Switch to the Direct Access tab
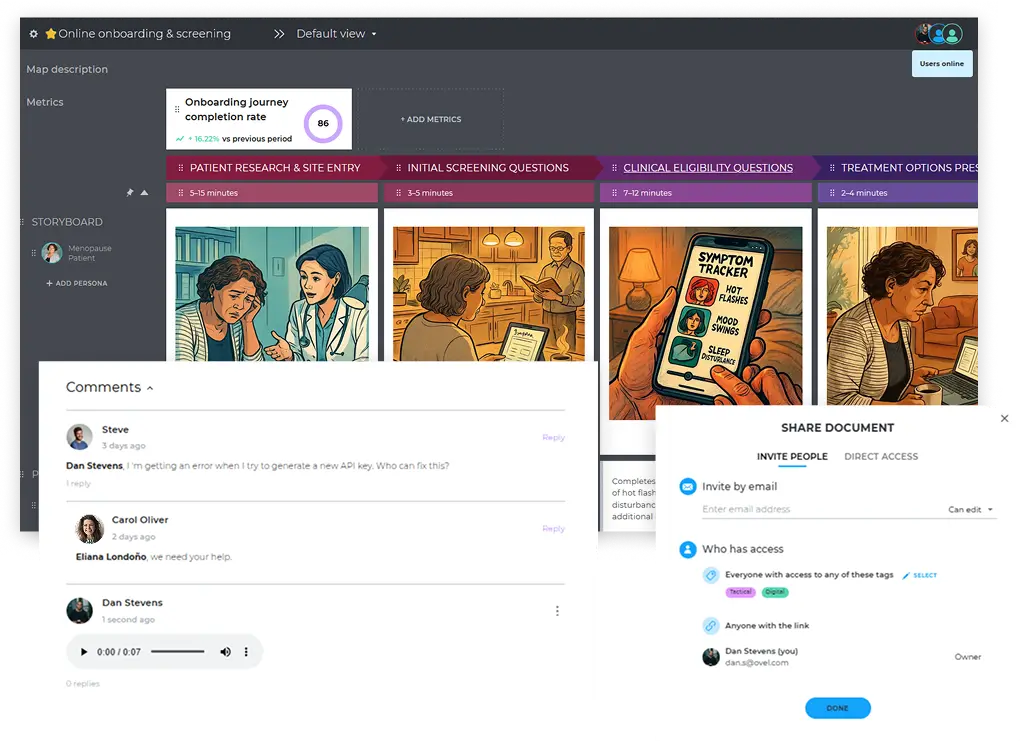This screenshot has height=741, width=1020. (x=880, y=457)
